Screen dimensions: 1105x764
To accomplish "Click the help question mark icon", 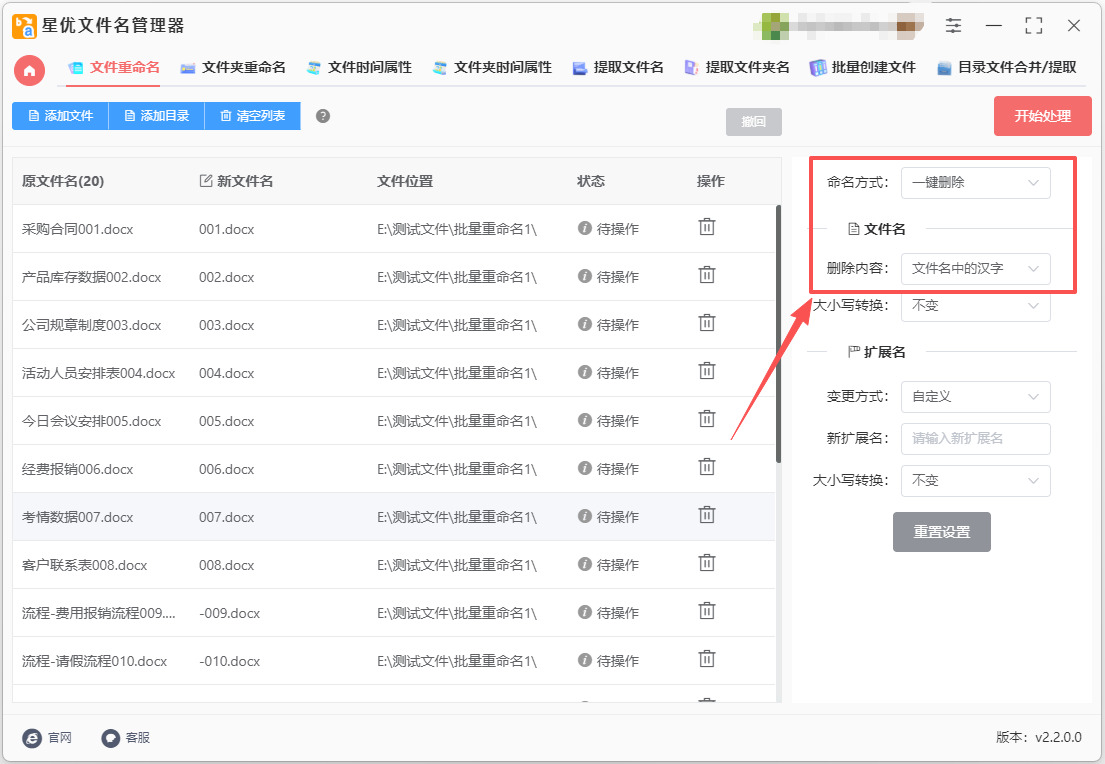I will pyautogui.click(x=323, y=116).
